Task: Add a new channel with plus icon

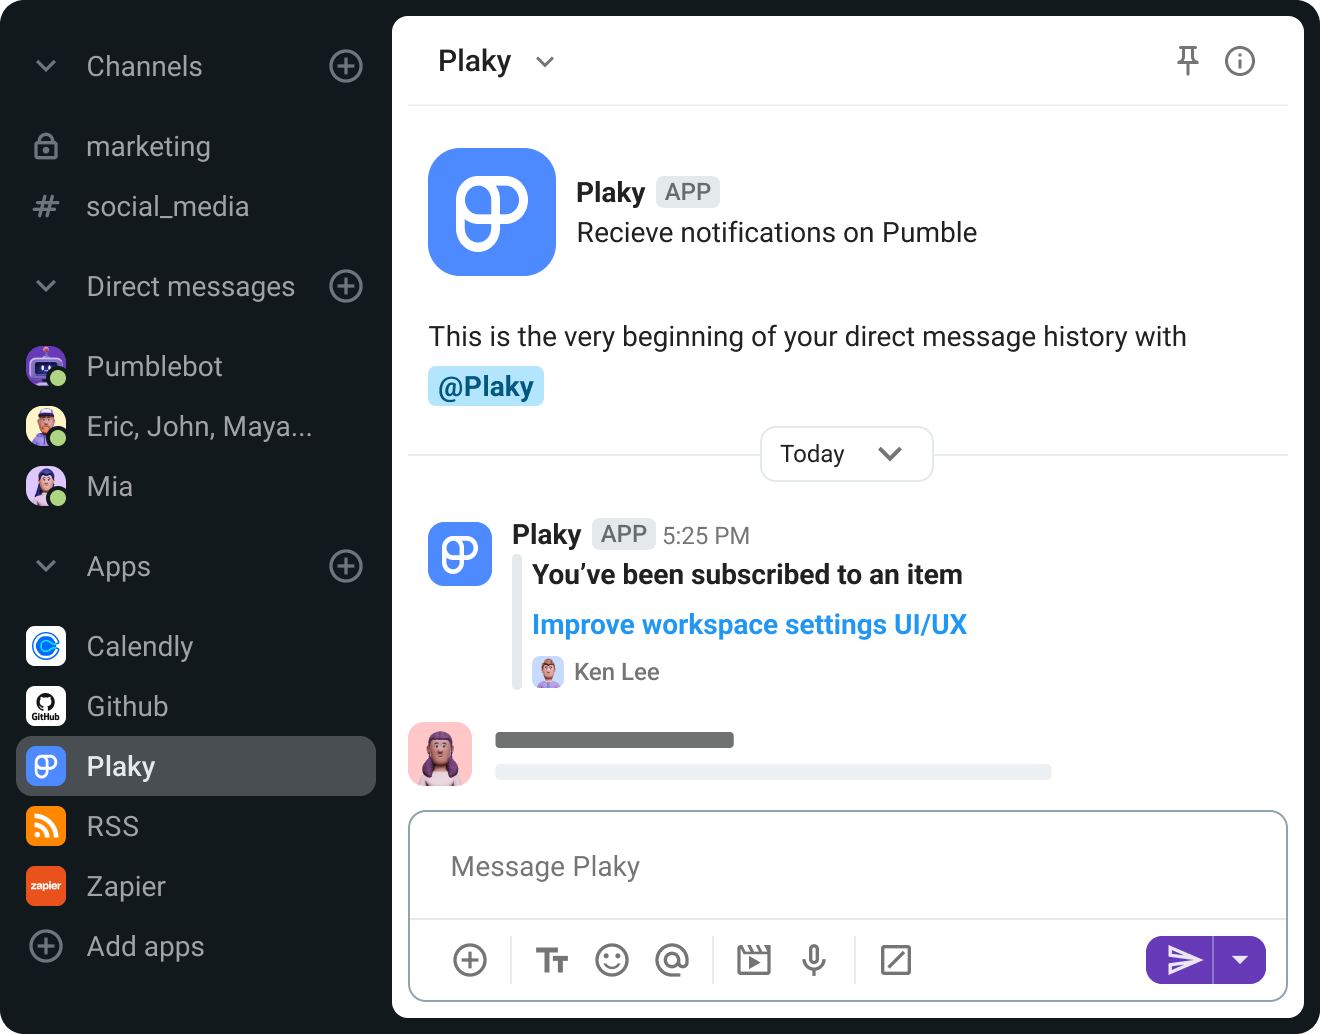Action: click(346, 66)
